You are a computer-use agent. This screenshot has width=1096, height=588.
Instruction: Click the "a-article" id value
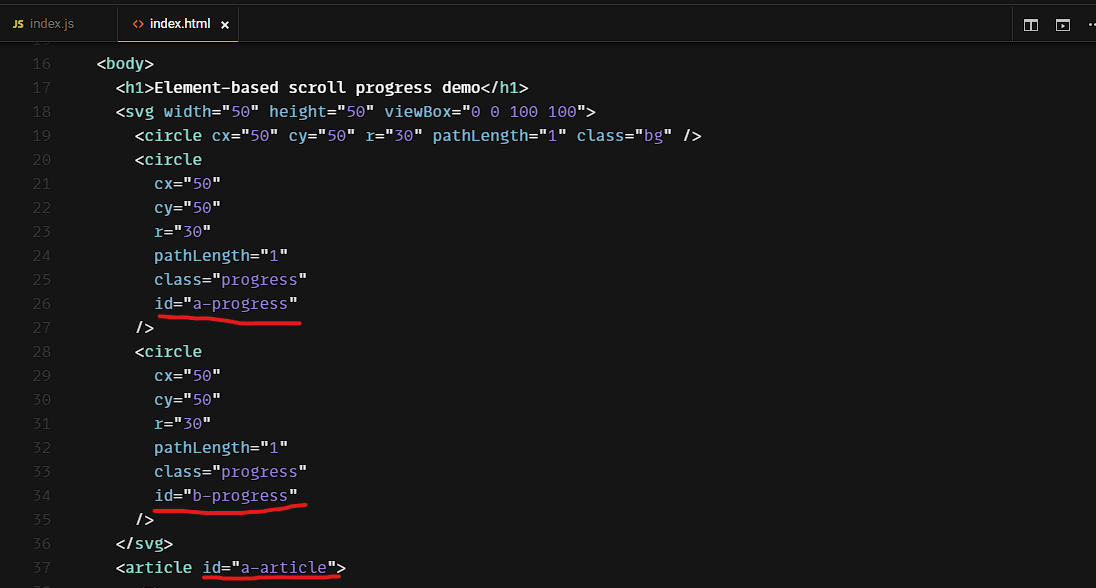(x=284, y=568)
